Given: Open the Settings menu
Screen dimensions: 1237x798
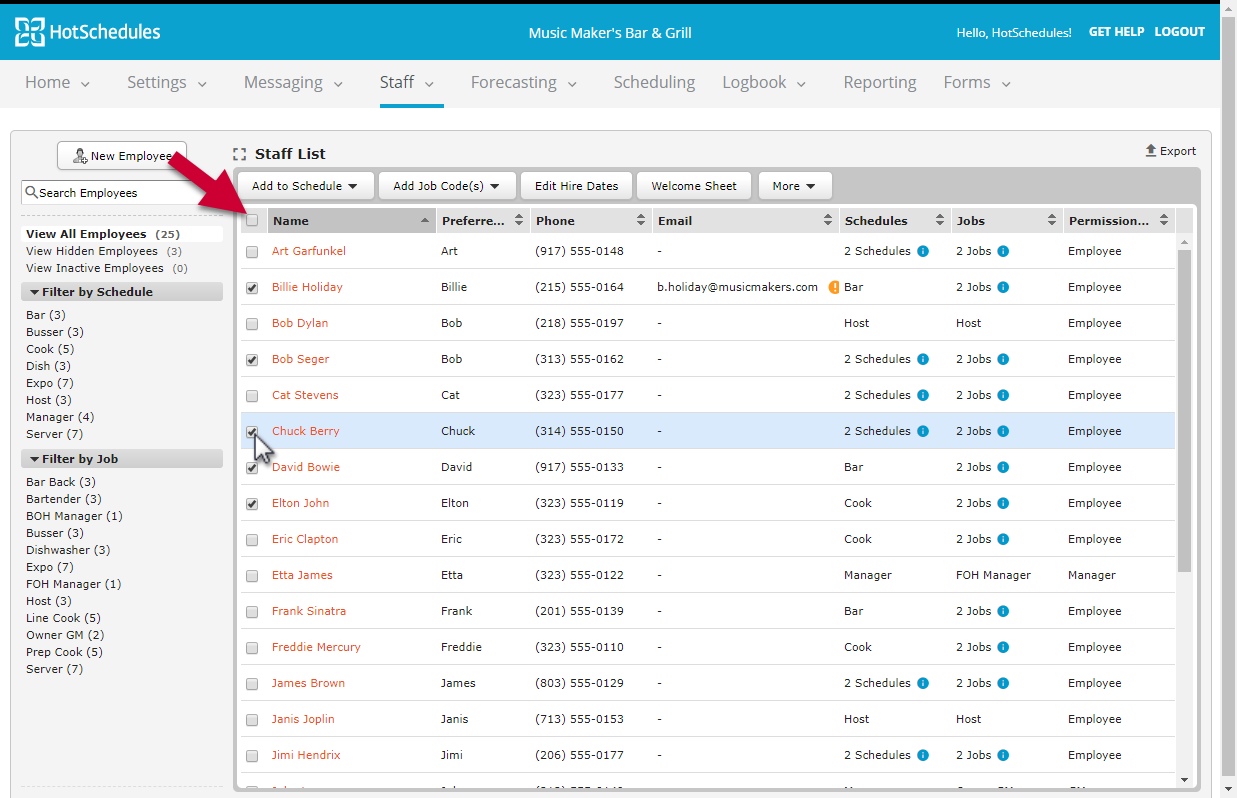Looking at the screenshot, I should click(167, 83).
